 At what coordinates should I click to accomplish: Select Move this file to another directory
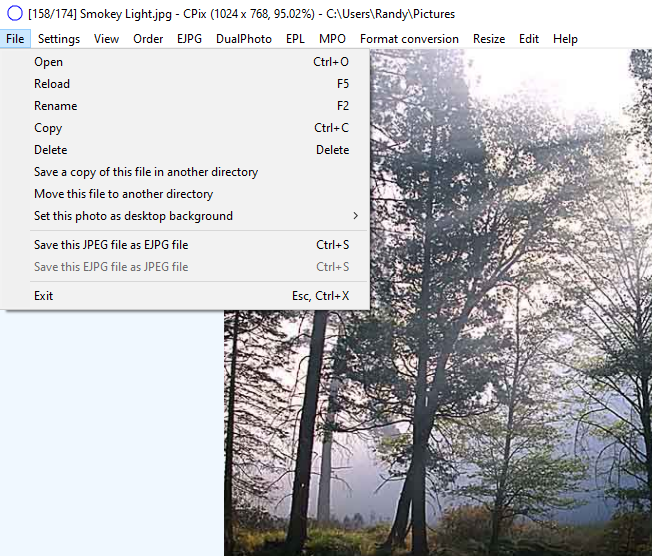185,194
